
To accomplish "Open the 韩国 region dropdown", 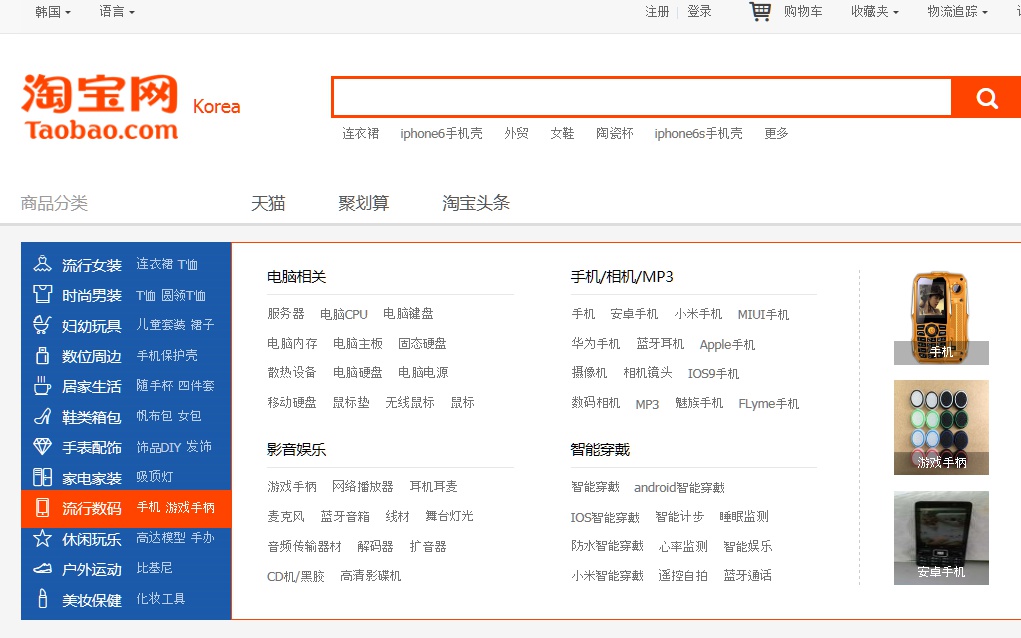I will pos(52,12).
